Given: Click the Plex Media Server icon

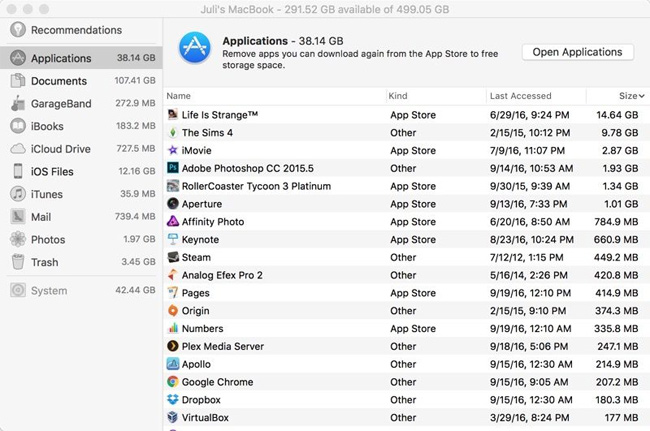Looking at the screenshot, I should click(172, 346).
